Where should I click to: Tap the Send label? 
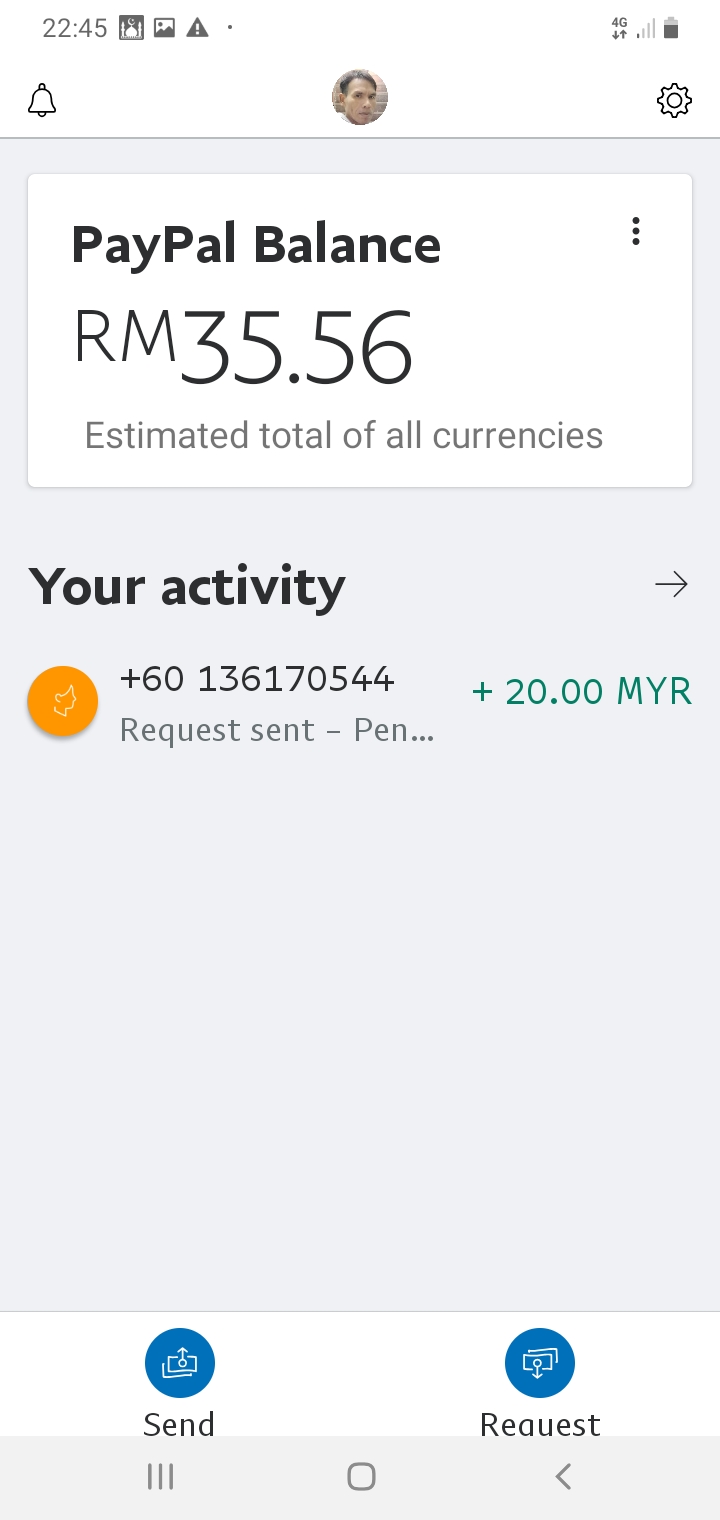point(179,1423)
